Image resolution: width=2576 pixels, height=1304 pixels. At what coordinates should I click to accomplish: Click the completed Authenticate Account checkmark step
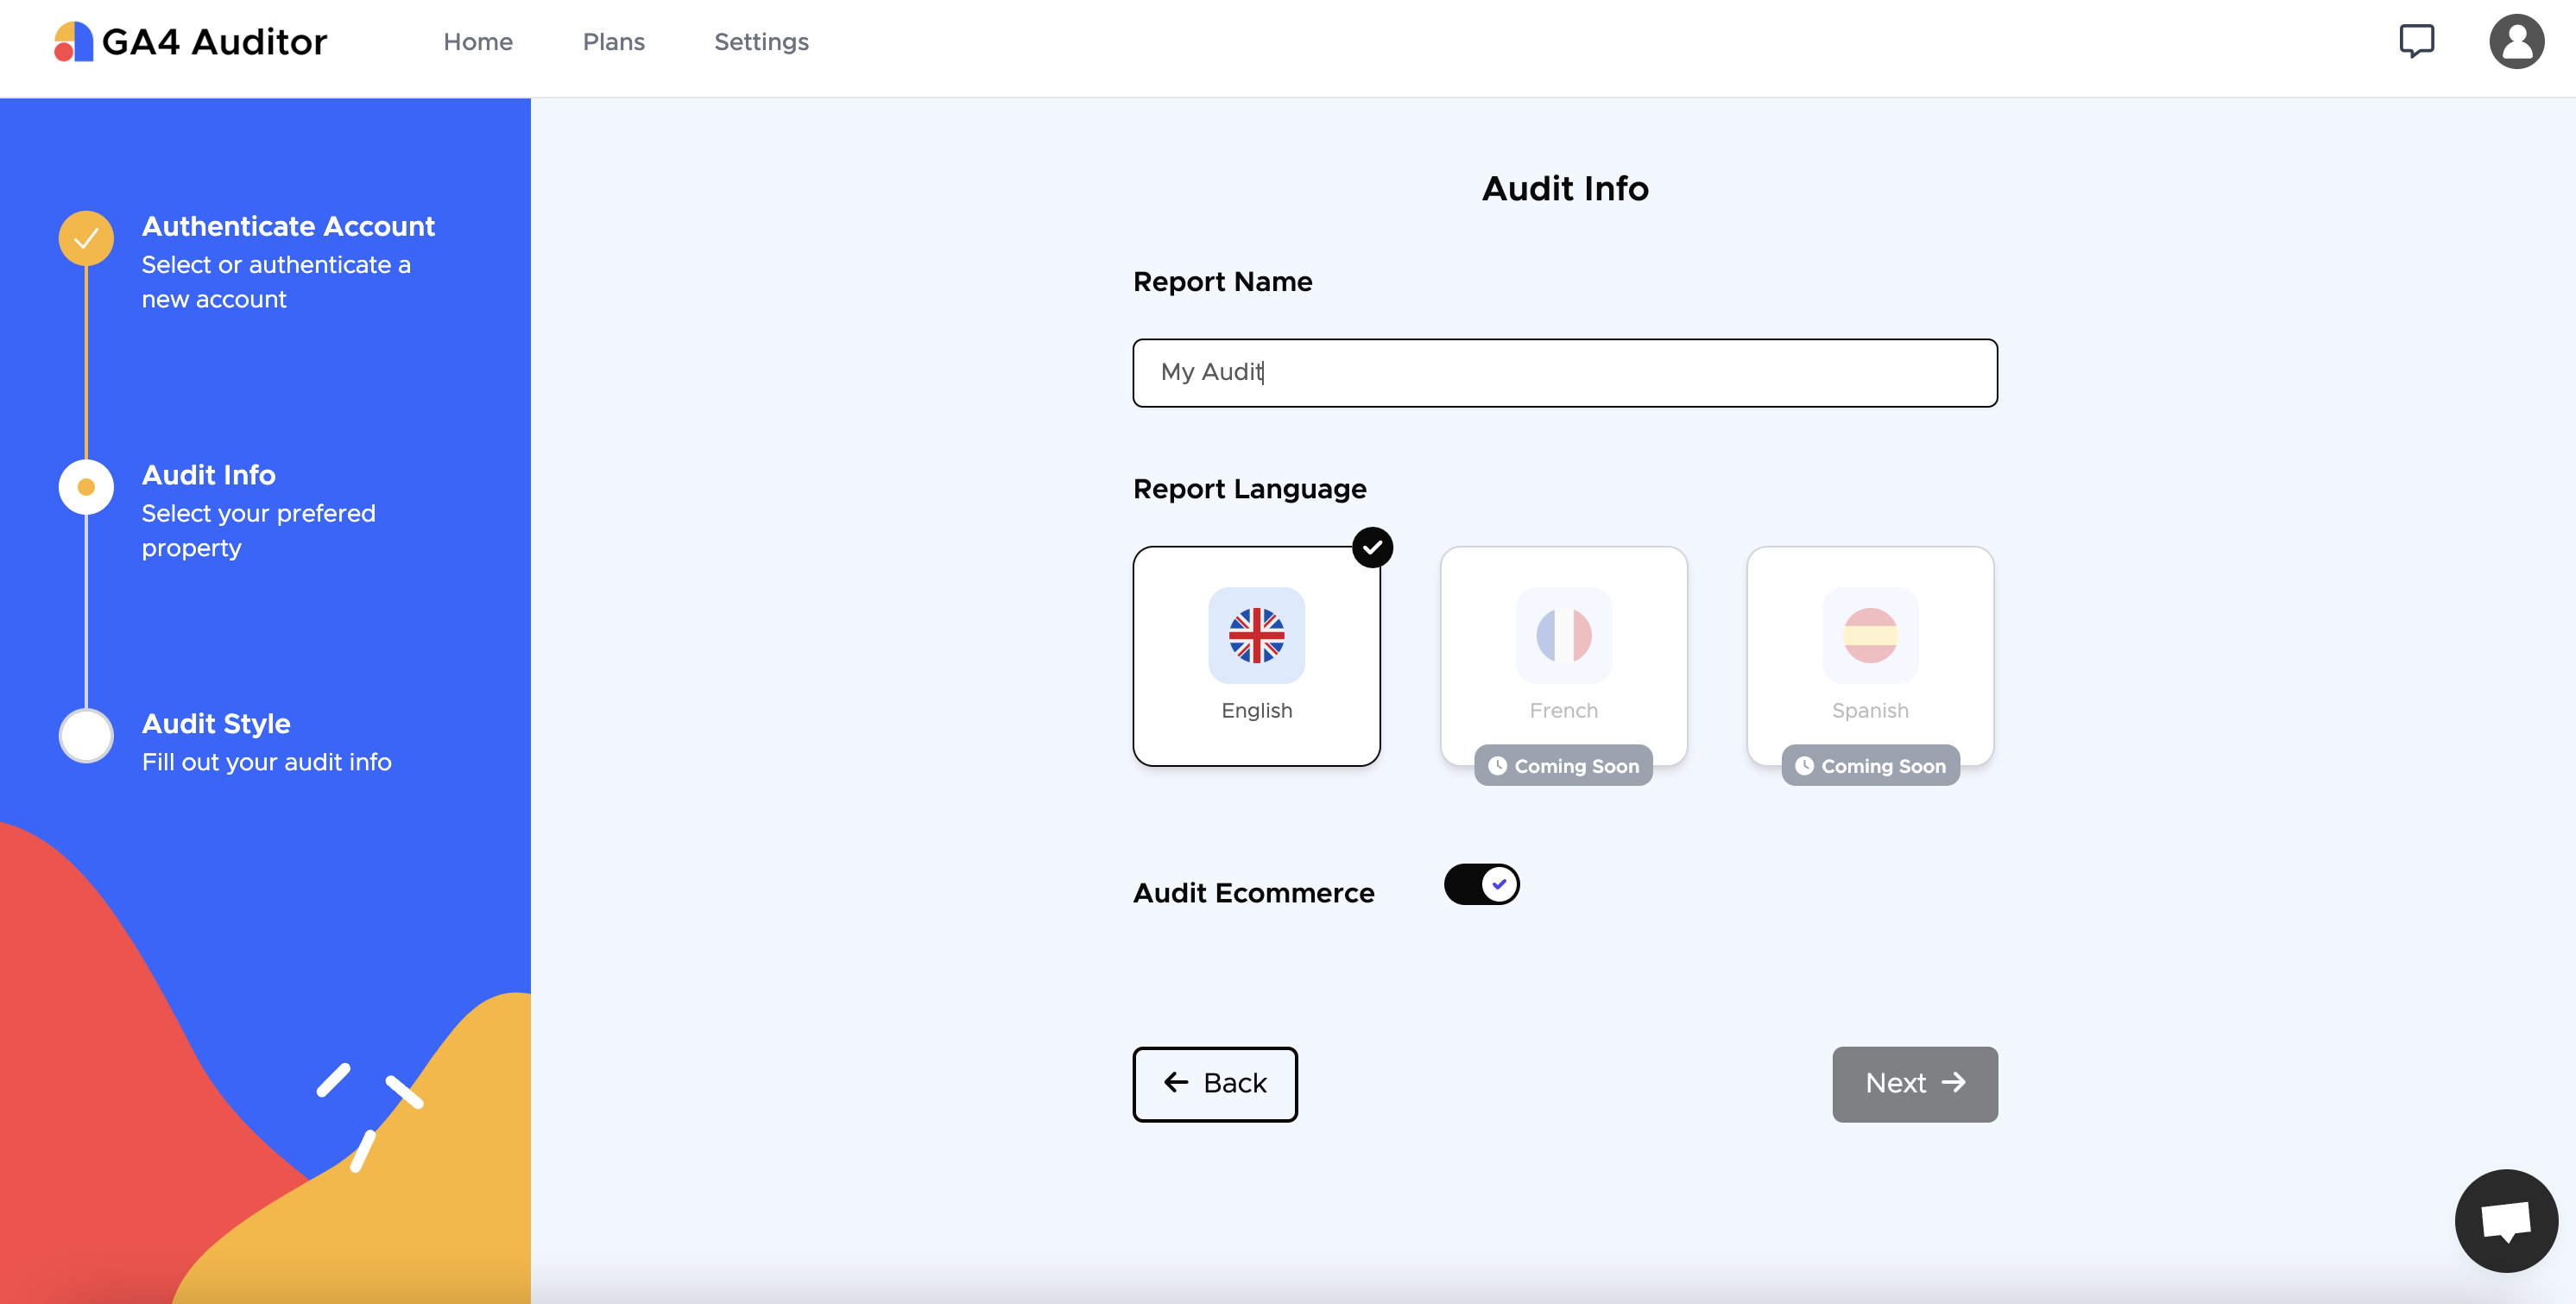[86, 238]
